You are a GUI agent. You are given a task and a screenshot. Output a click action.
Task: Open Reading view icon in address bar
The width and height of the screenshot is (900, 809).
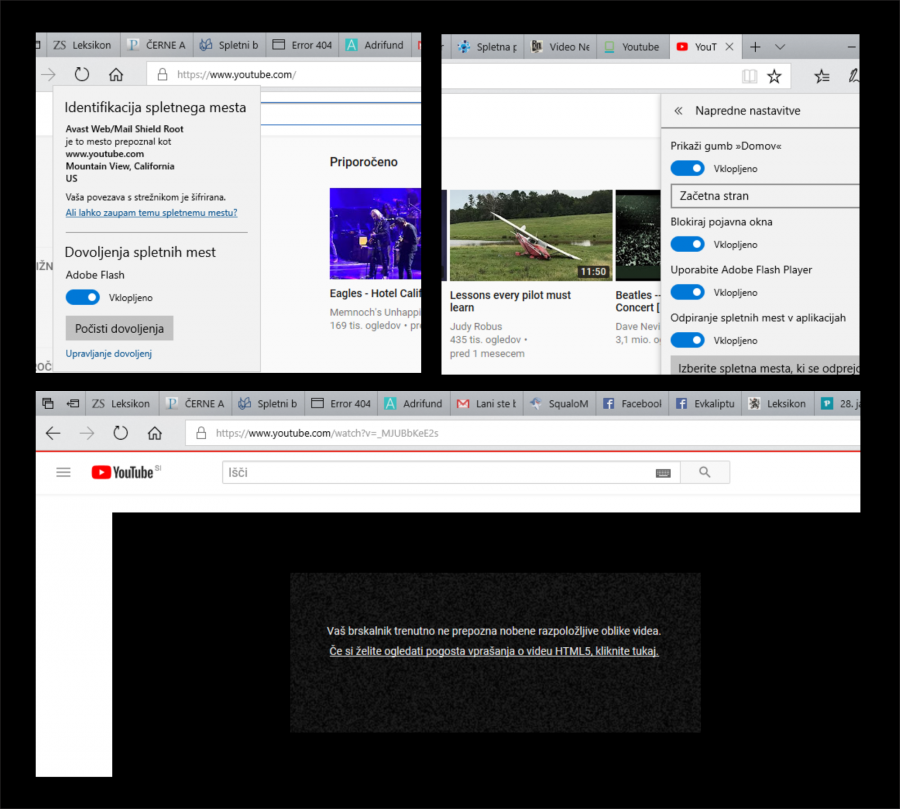click(x=750, y=76)
